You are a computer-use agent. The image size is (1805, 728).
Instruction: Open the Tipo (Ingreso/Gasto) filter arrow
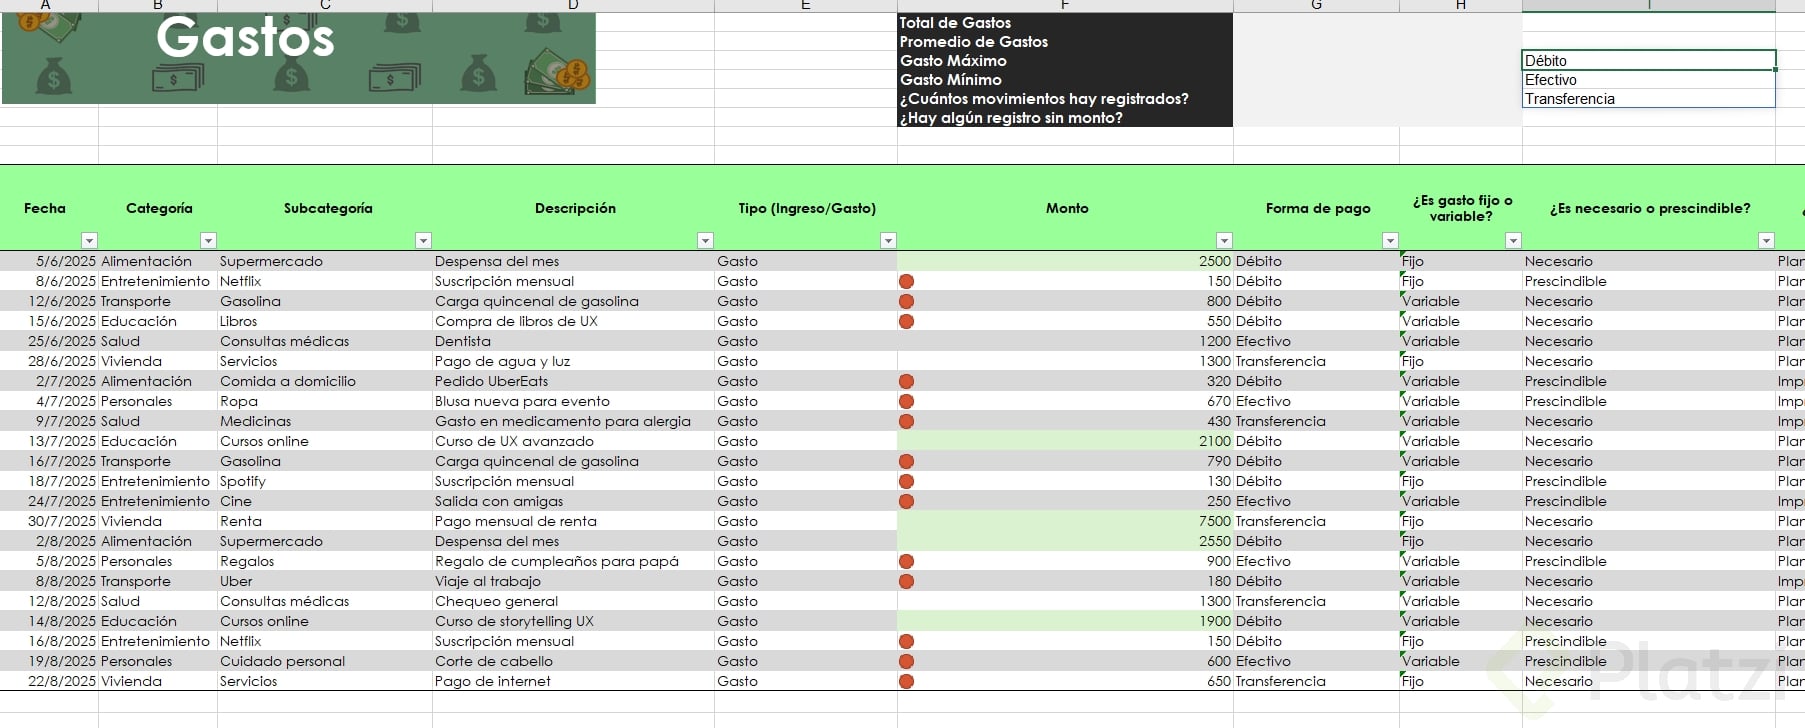tap(888, 240)
